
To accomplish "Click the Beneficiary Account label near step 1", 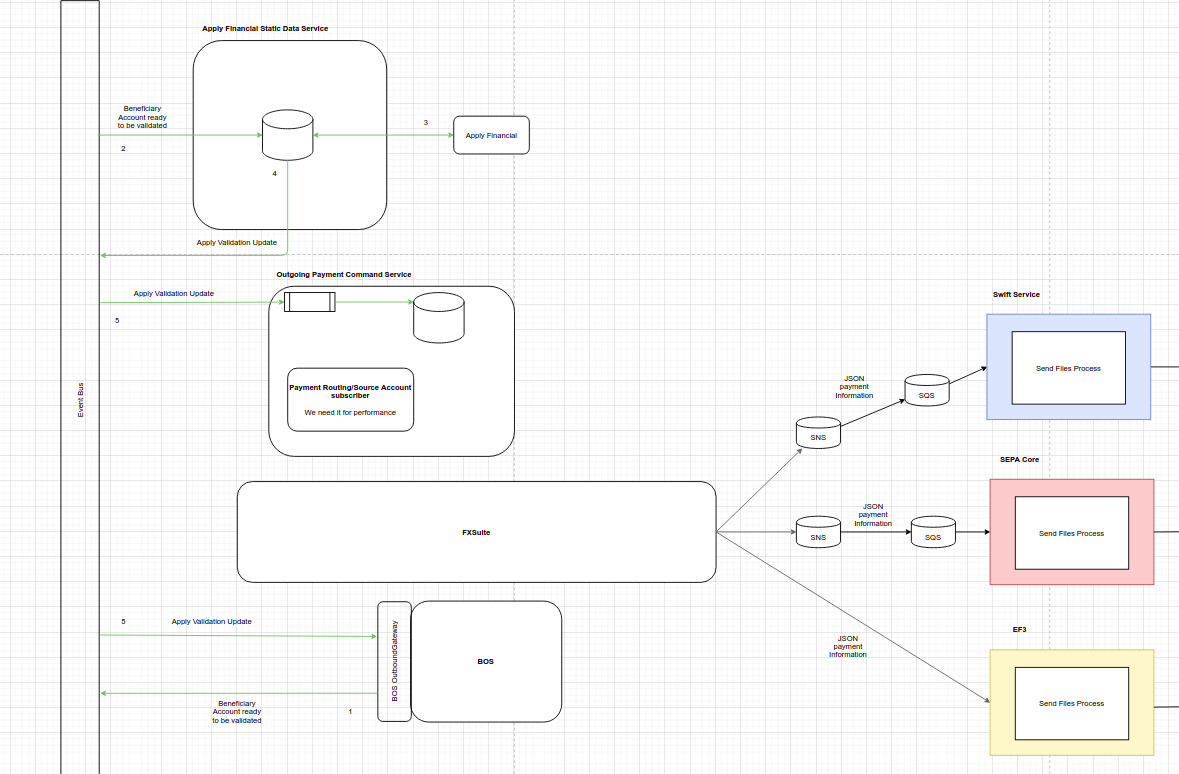I will (x=237, y=712).
